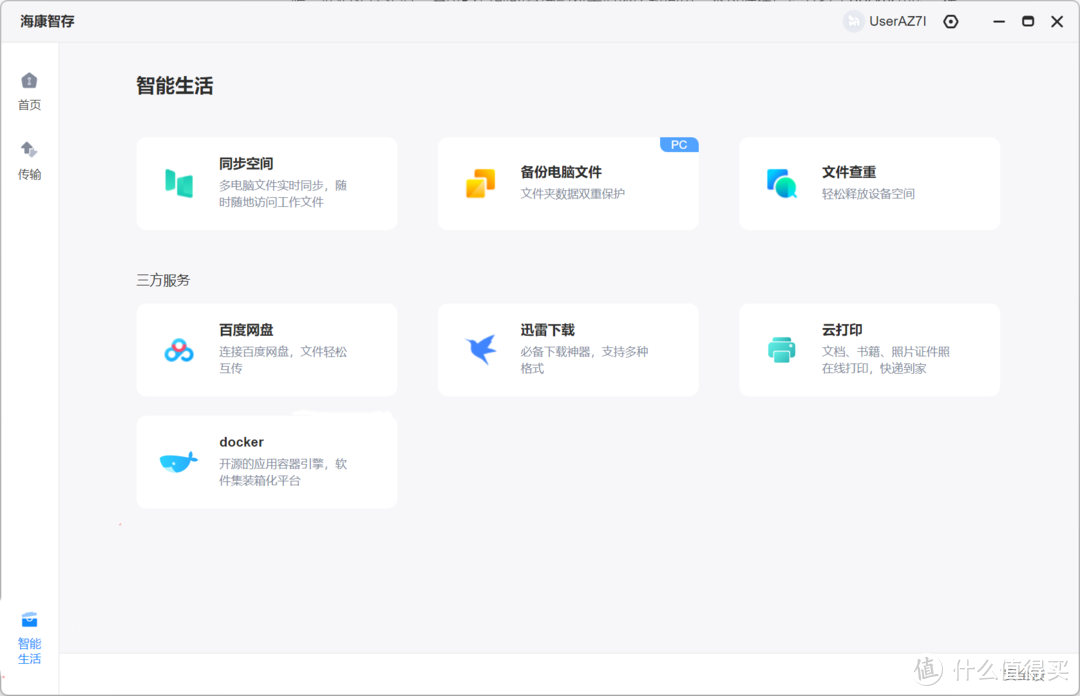Open the 同步空间 card
Screen dimensions: 1080x696
[x=267, y=183]
